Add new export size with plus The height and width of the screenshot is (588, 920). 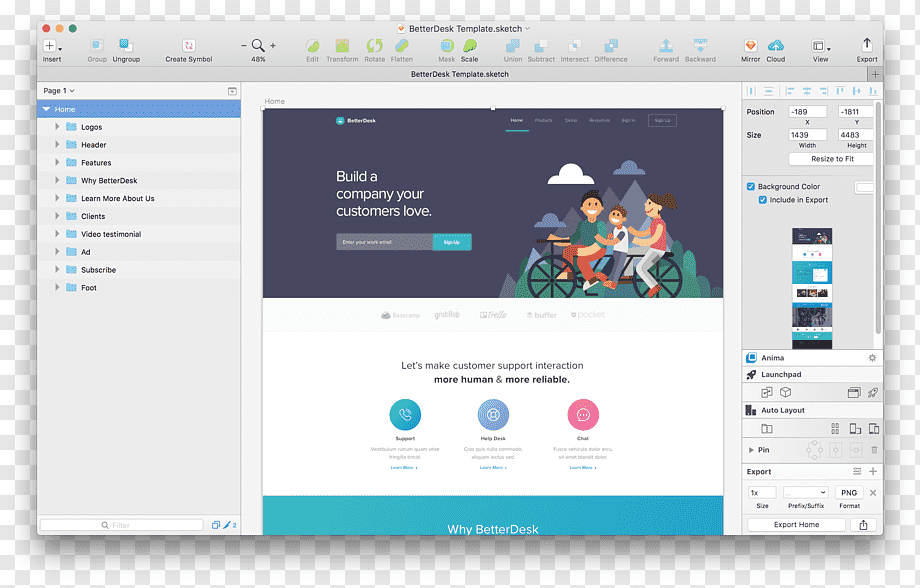873,471
